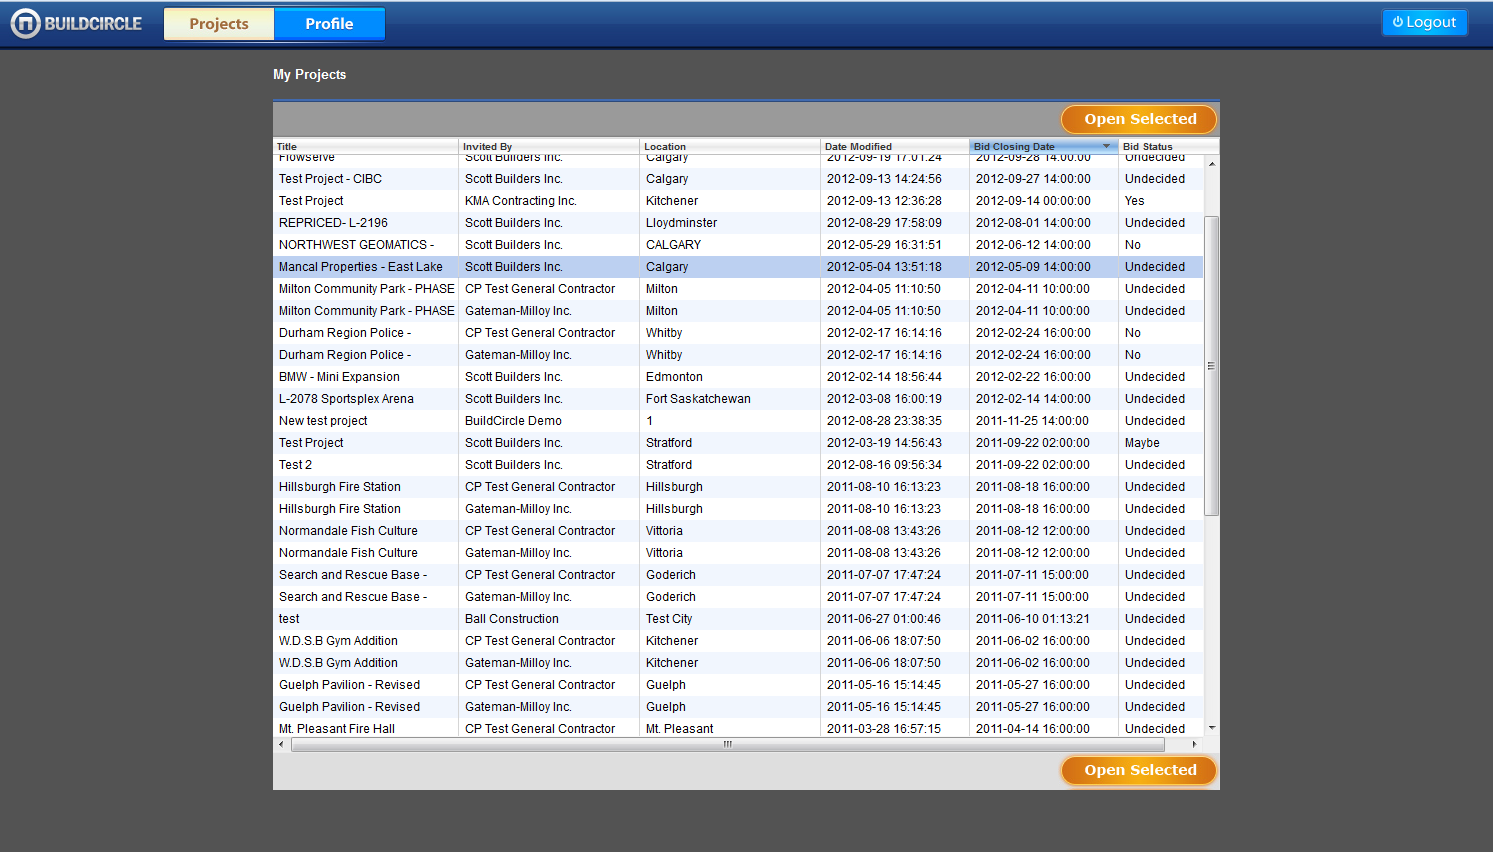Click the BuildCircle logo
The width and height of the screenshot is (1493, 852).
(x=77, y=23)
